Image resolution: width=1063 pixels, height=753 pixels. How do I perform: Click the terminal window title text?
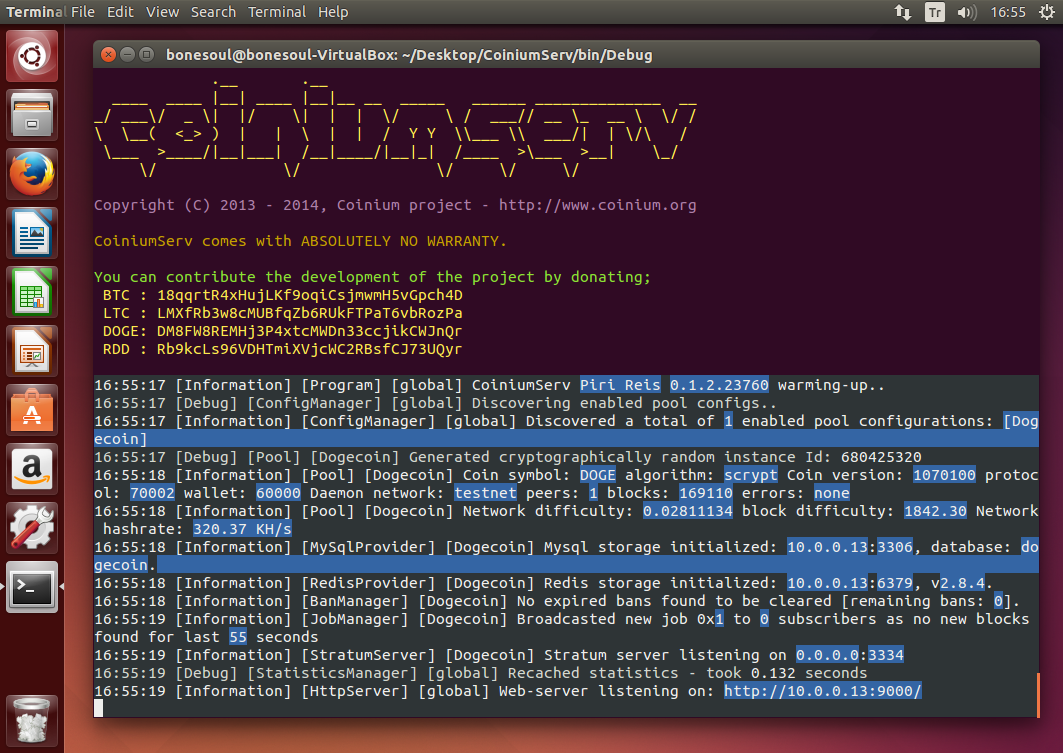[409, 55]
